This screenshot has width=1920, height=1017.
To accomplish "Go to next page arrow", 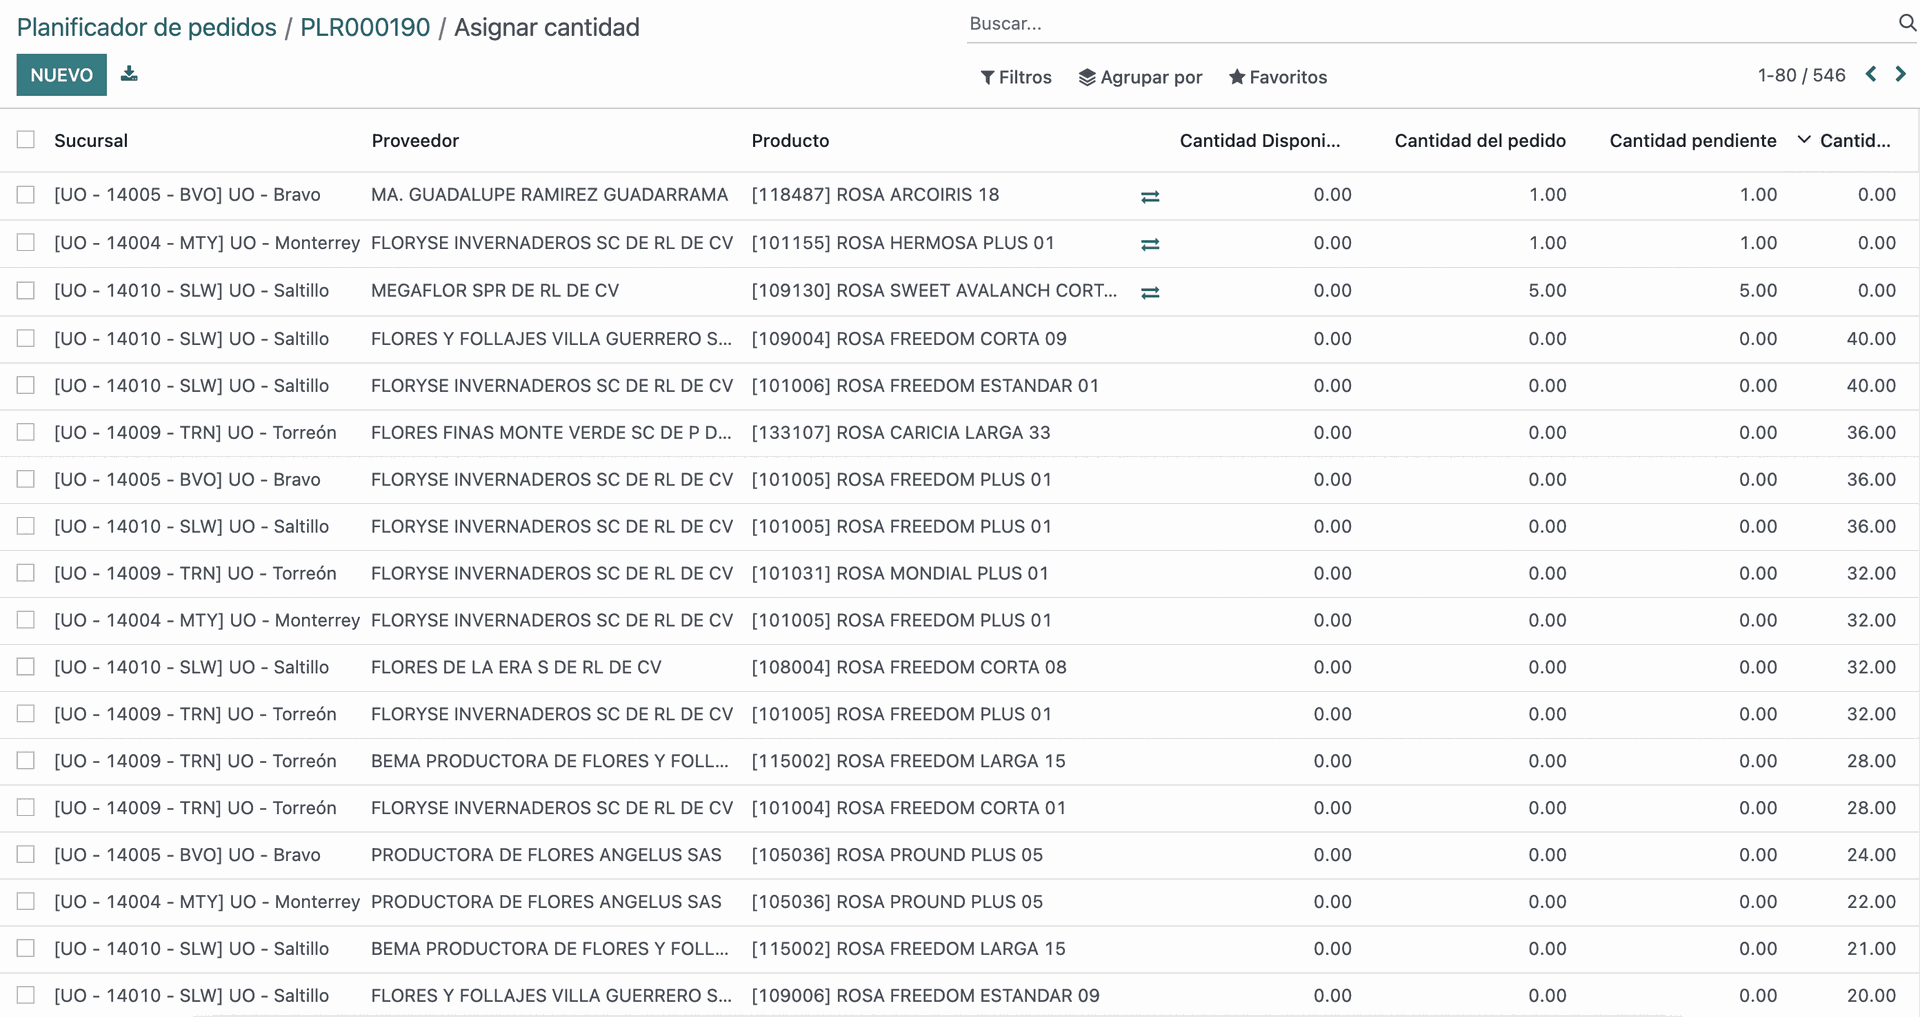I will pos(1901,75).
